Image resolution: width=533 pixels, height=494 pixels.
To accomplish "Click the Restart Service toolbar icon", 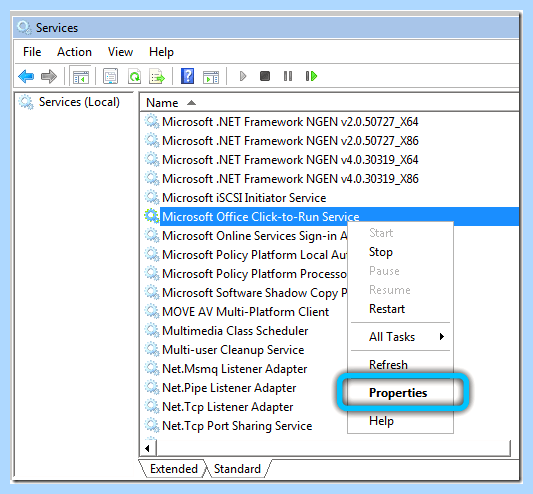I will (311, 76).
